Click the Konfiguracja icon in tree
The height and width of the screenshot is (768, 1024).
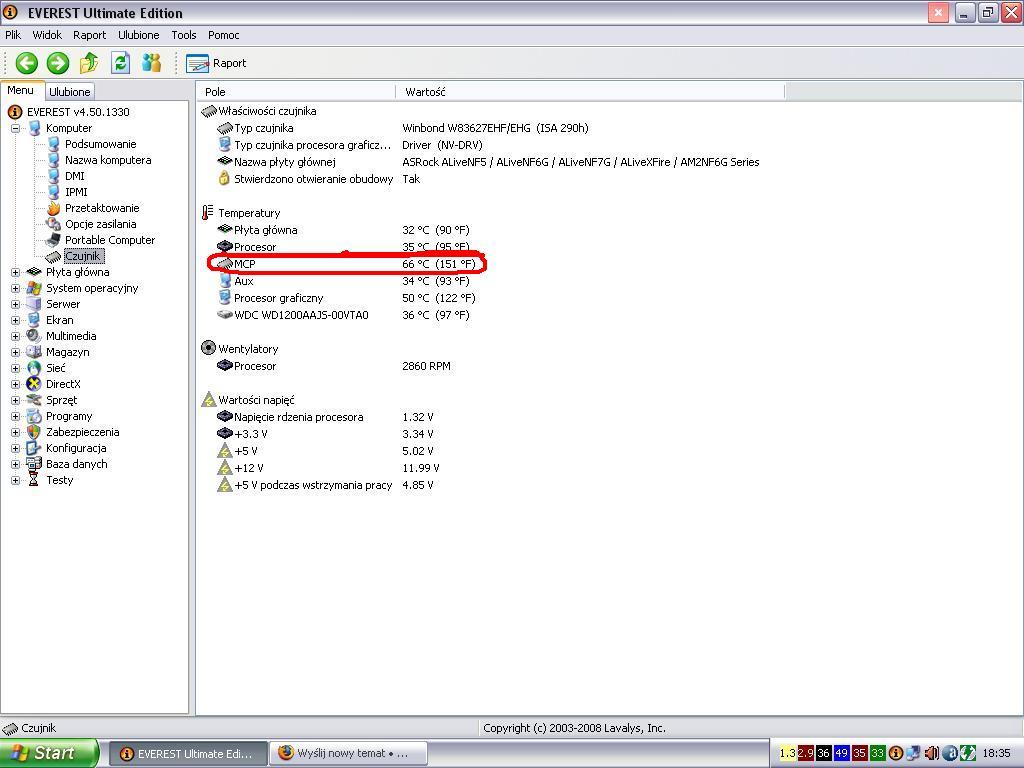[x=34, y=449]
